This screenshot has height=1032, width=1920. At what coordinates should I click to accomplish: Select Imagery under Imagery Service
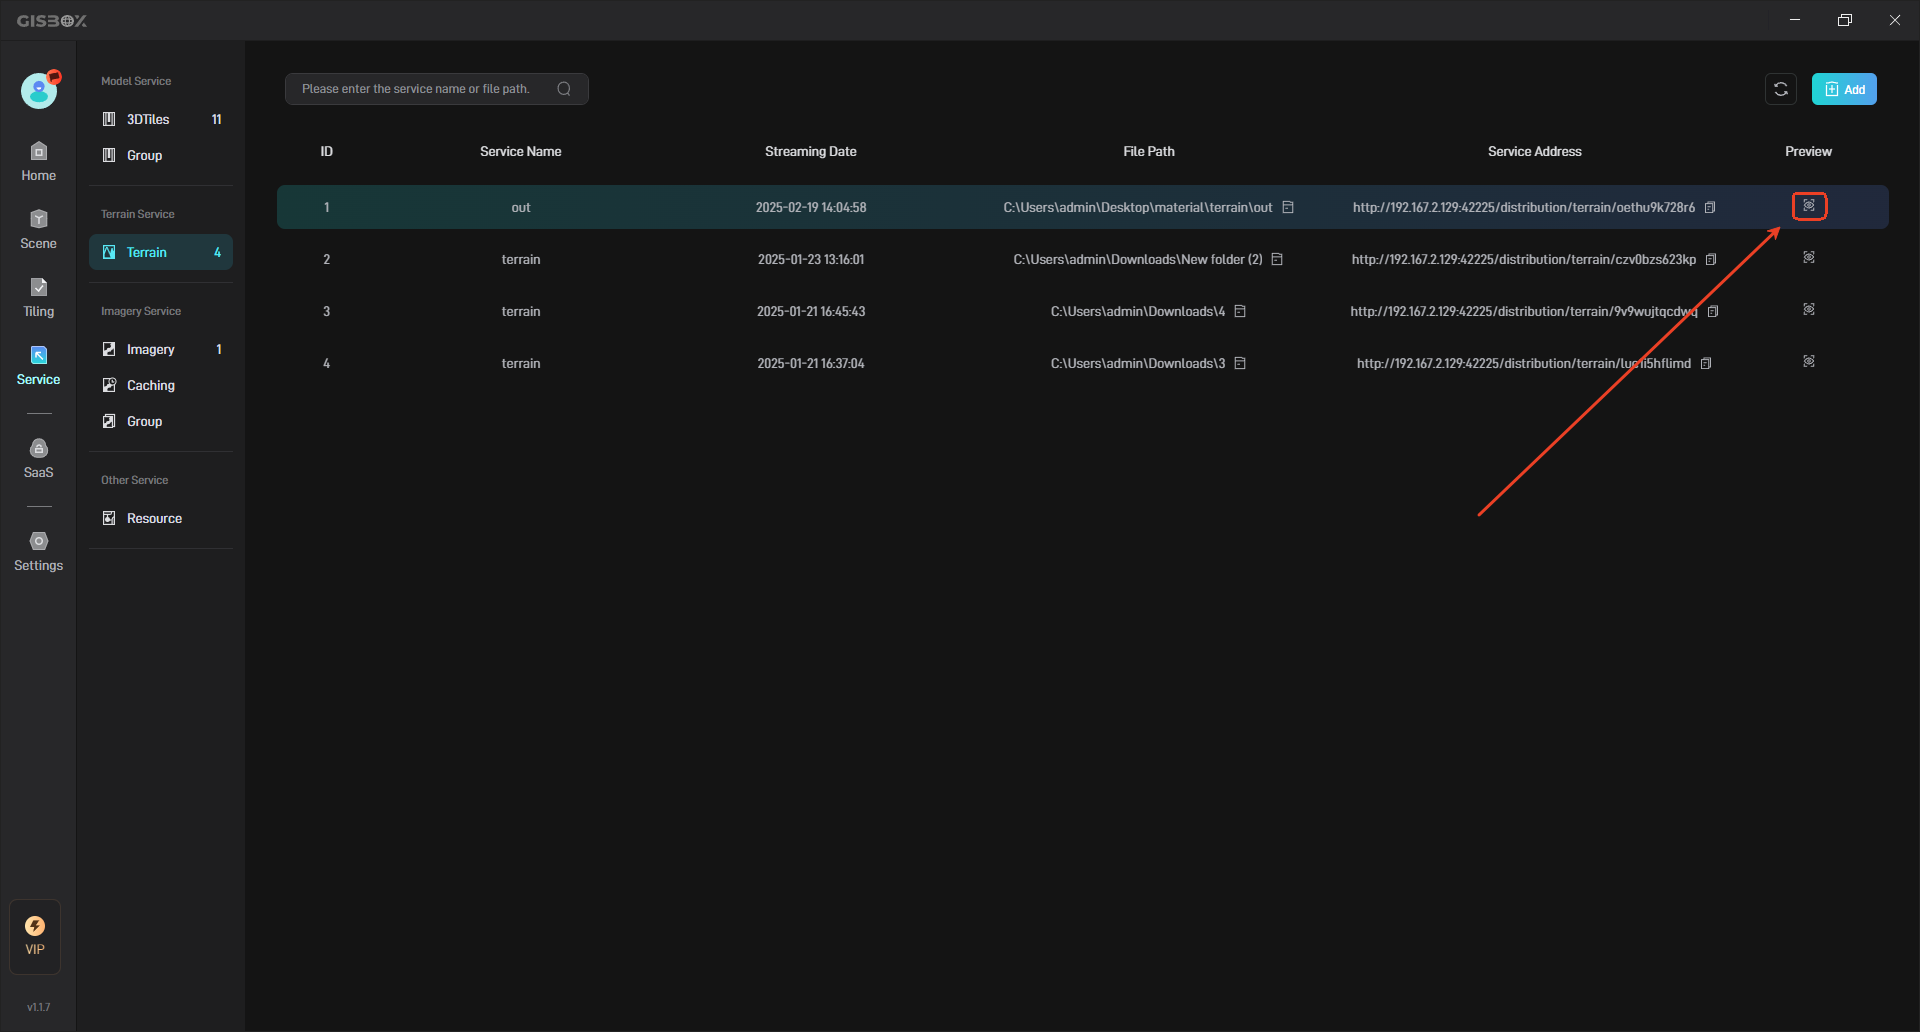pos(151,349)
